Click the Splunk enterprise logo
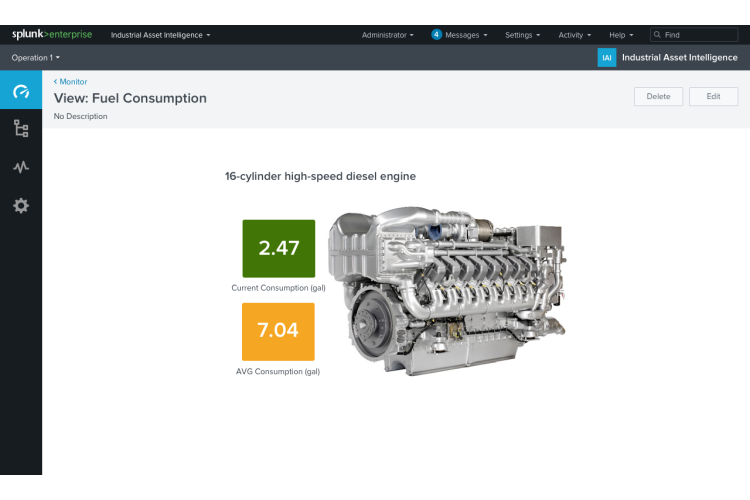 coord(52,34)
